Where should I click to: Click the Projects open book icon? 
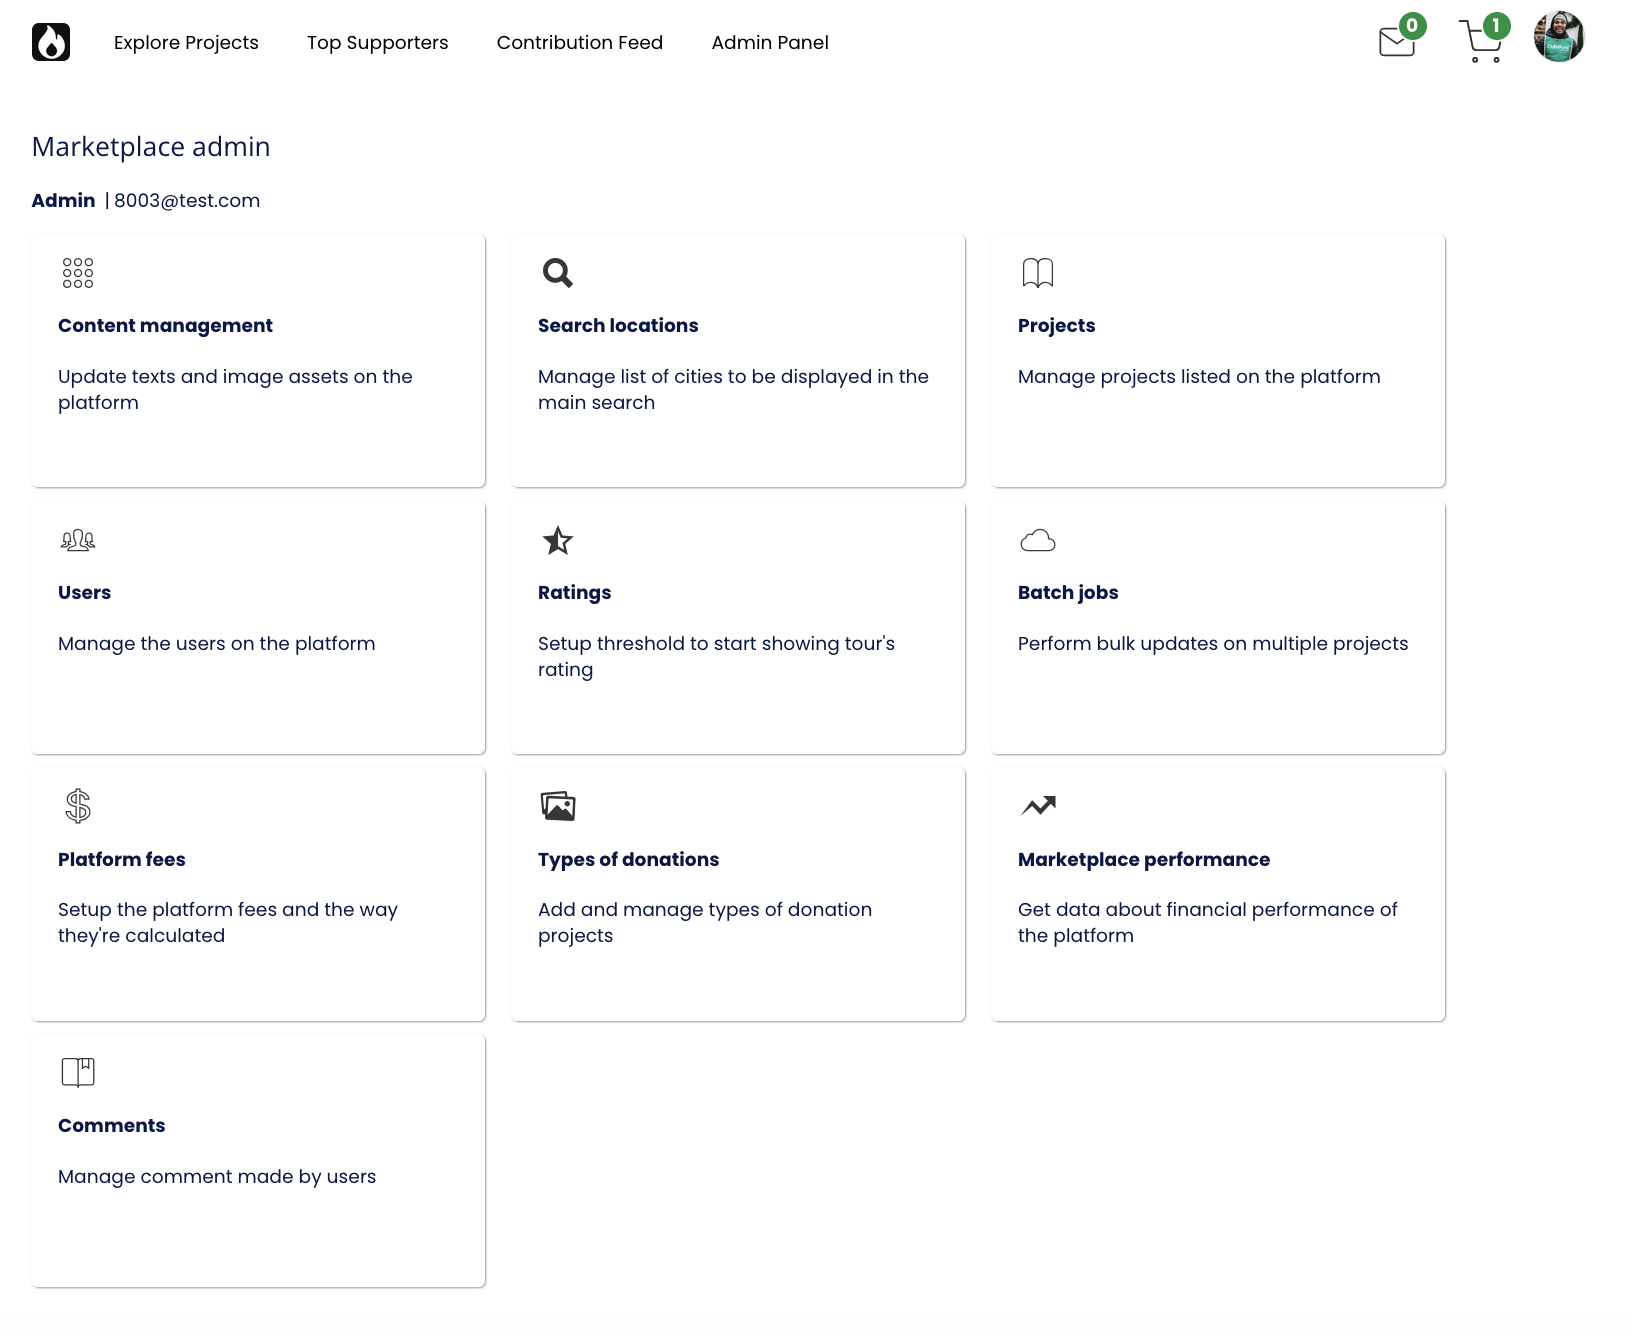pos(1037,273)
